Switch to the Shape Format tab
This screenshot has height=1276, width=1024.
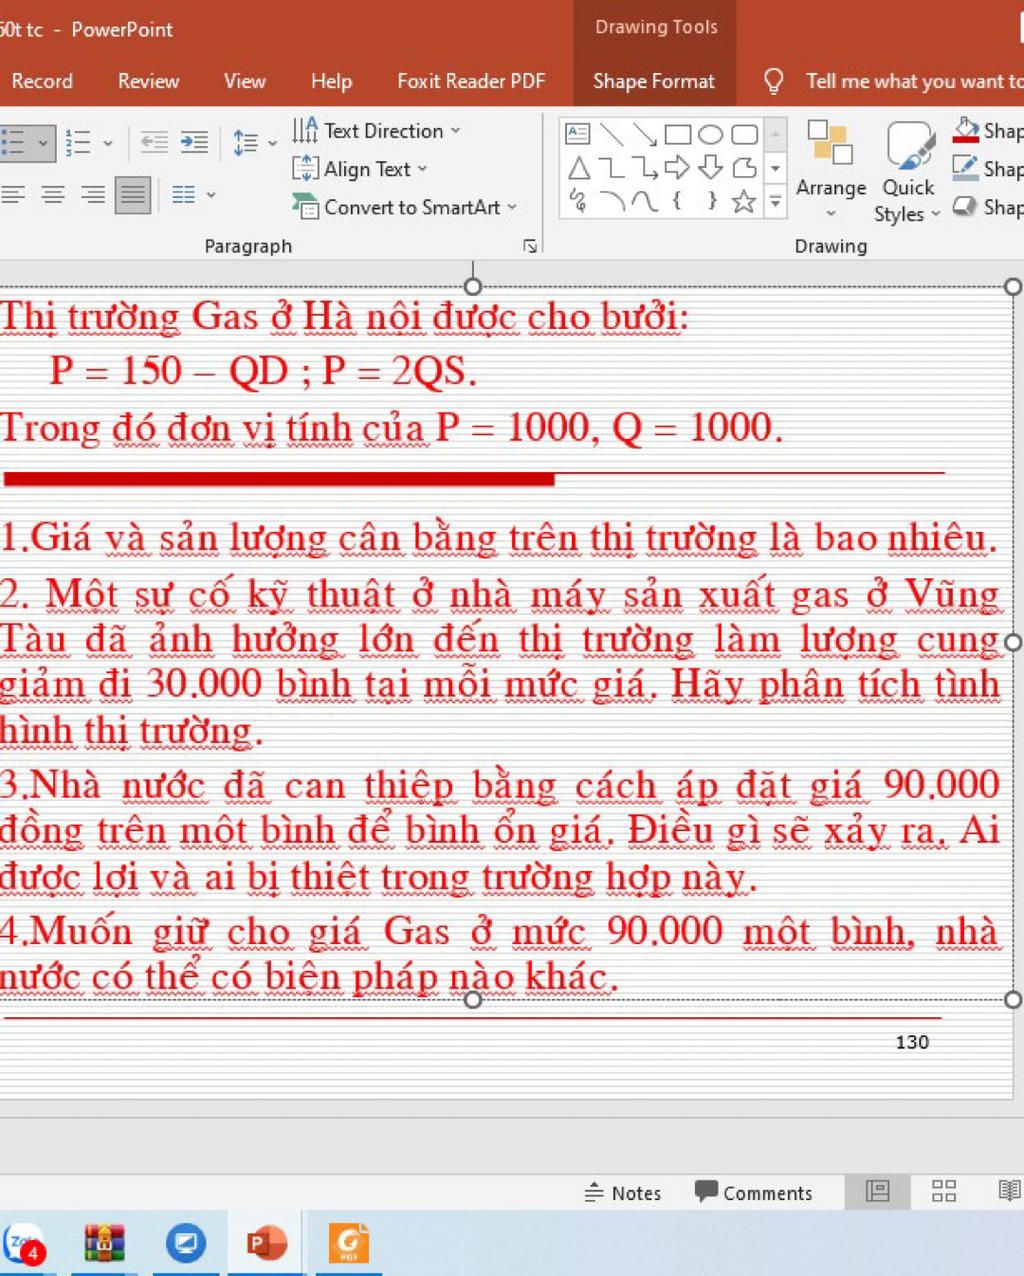click(x=653, y=81)
